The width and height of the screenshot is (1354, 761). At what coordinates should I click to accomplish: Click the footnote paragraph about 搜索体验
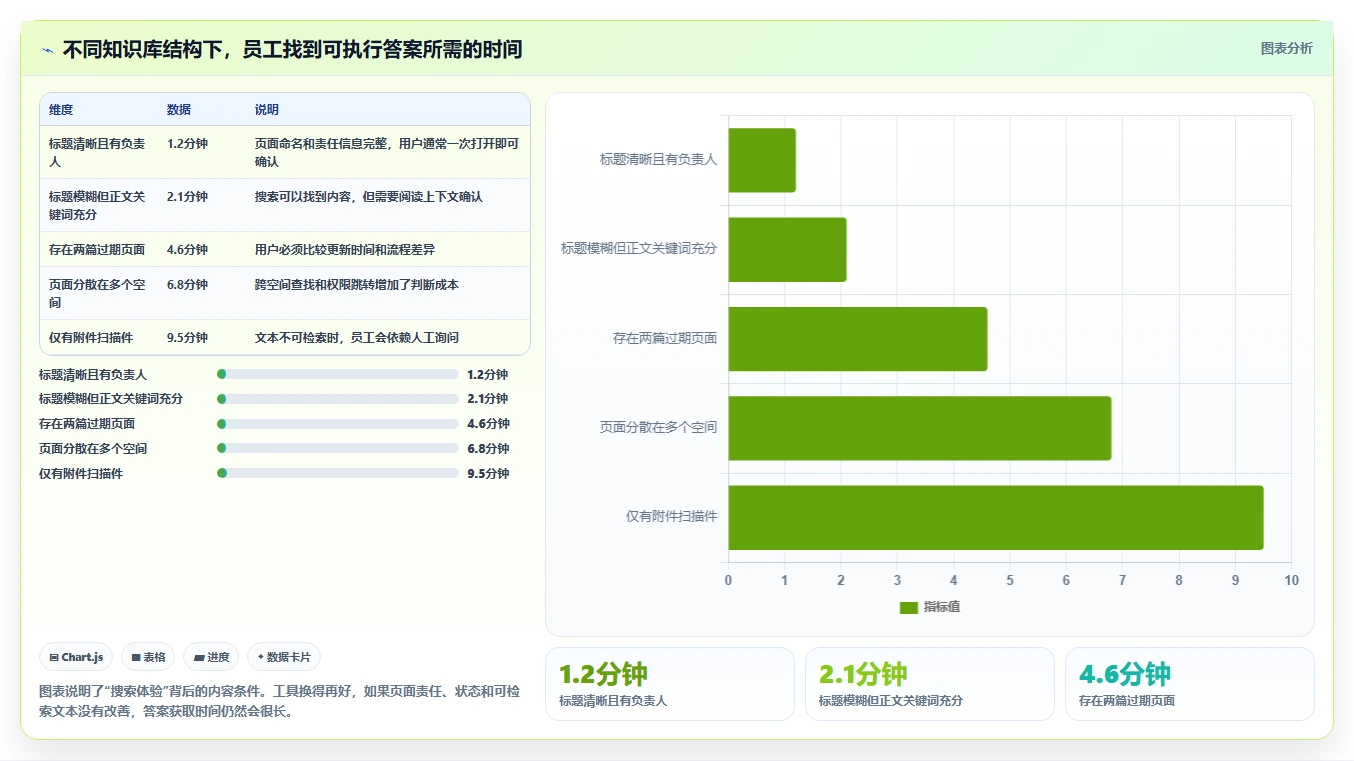[x=279, y=702]
